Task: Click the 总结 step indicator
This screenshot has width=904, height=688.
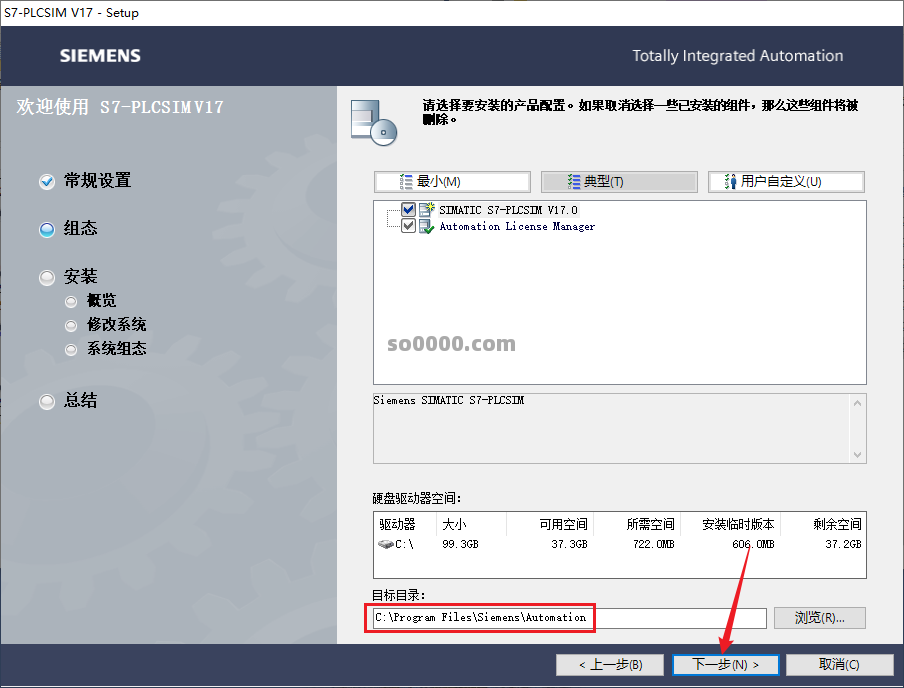Action: click(47, 401)
